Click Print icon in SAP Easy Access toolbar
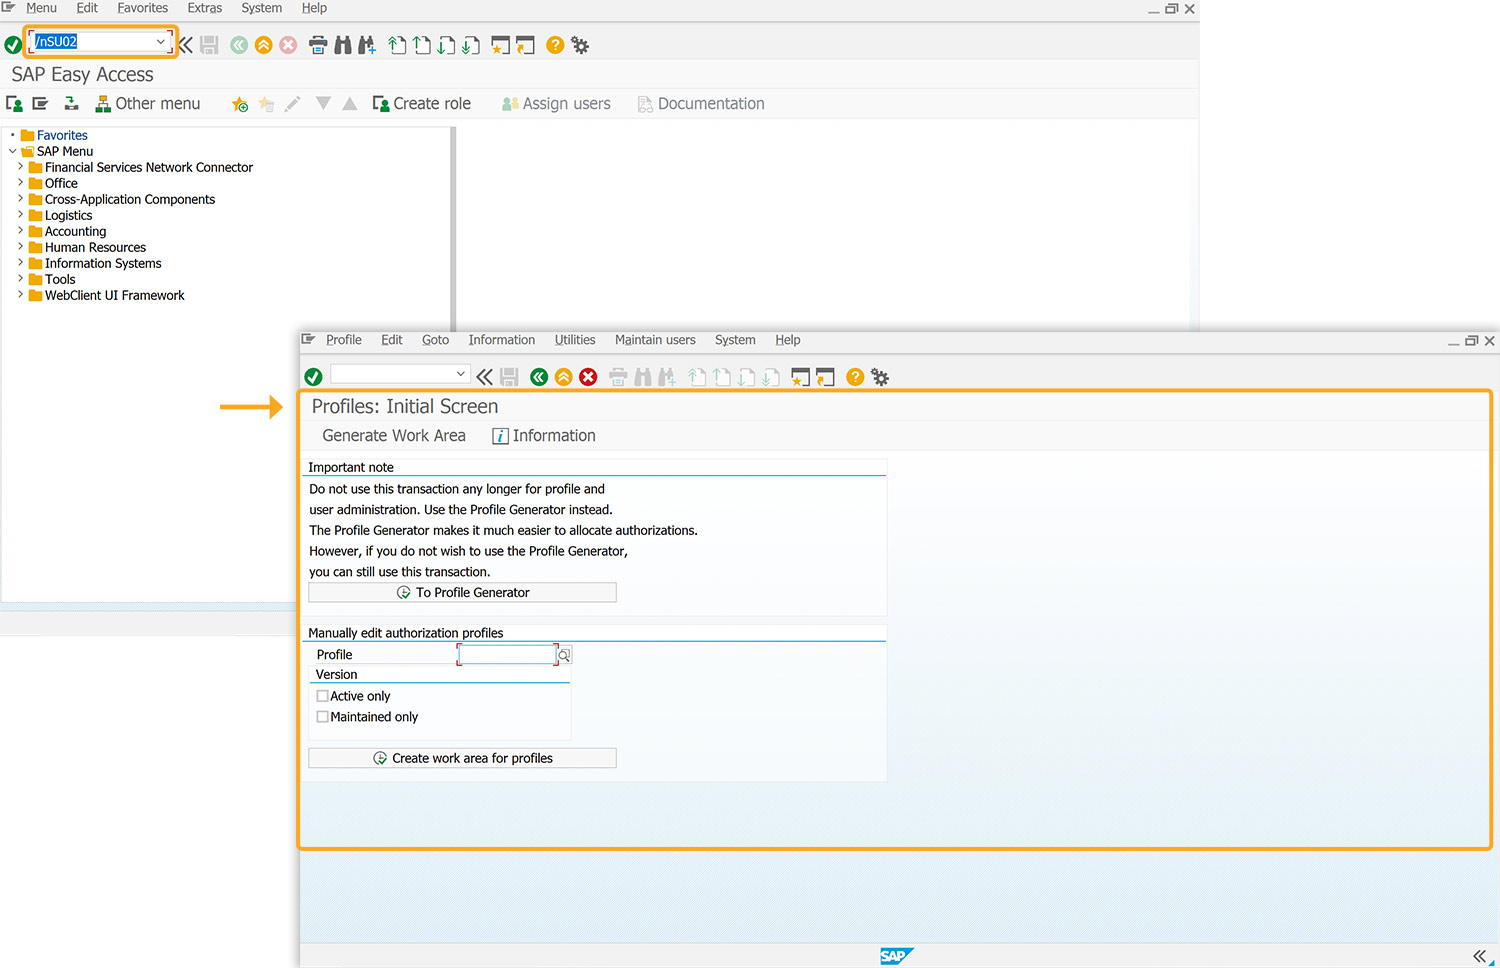Image resolution: width=1500 pixels, height=968 pixels. [x=318, y=45]
